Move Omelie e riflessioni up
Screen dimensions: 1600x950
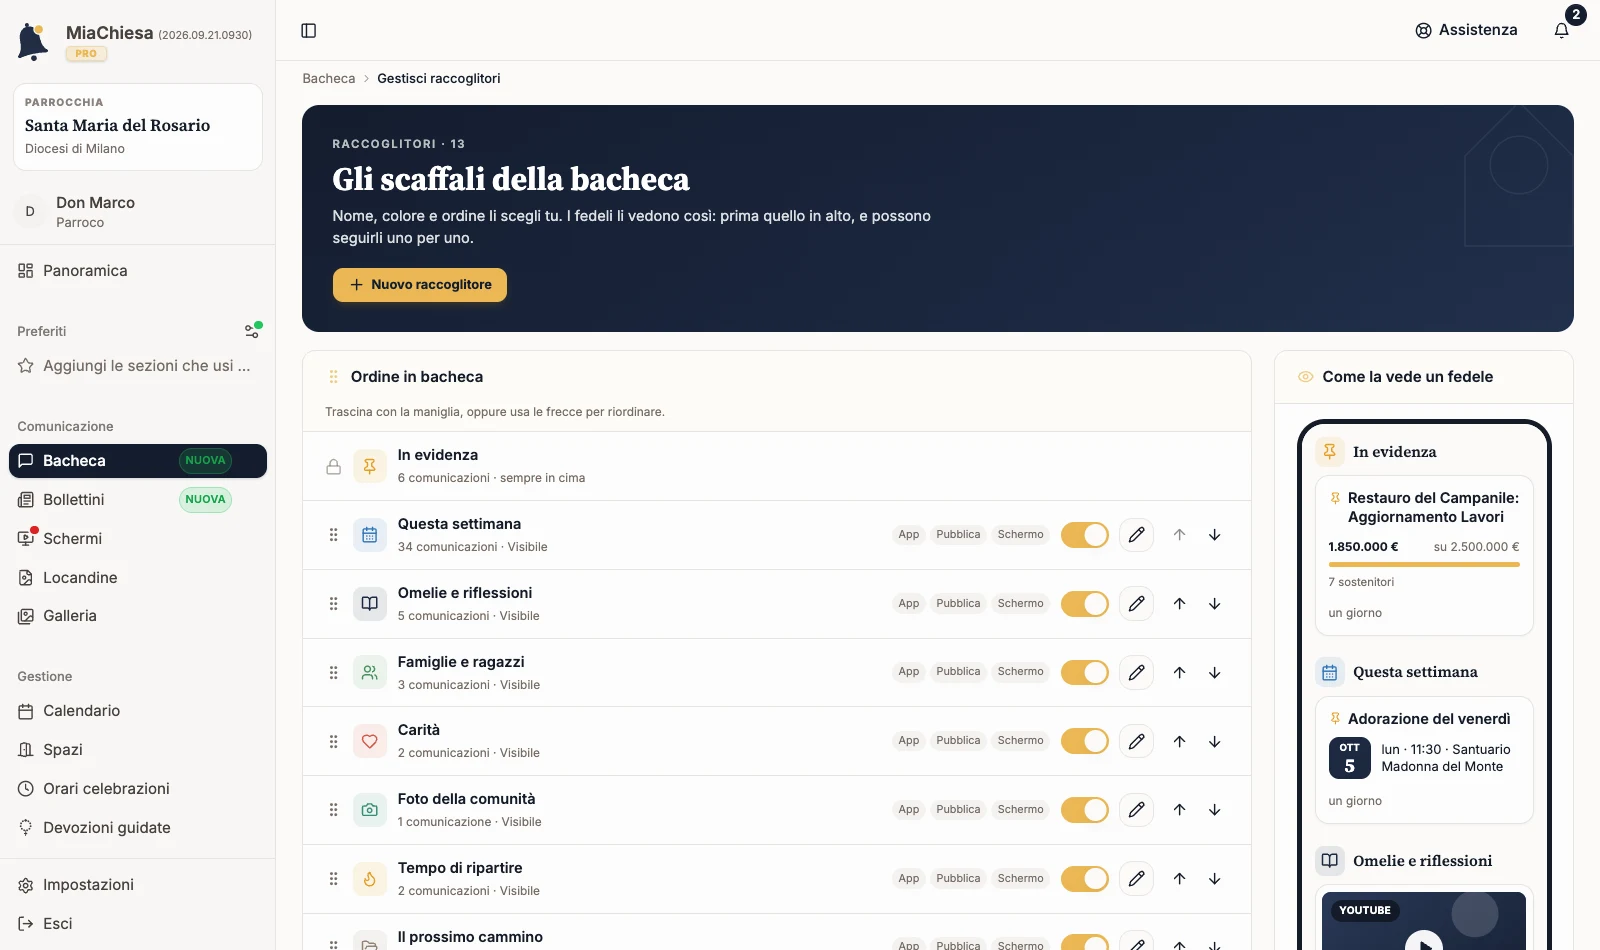1180,604
